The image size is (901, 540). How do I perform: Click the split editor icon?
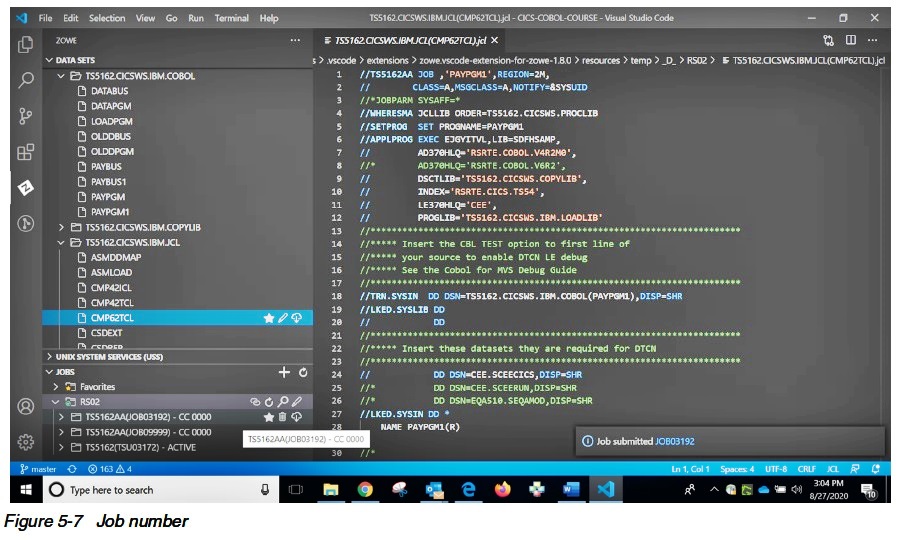851,41
